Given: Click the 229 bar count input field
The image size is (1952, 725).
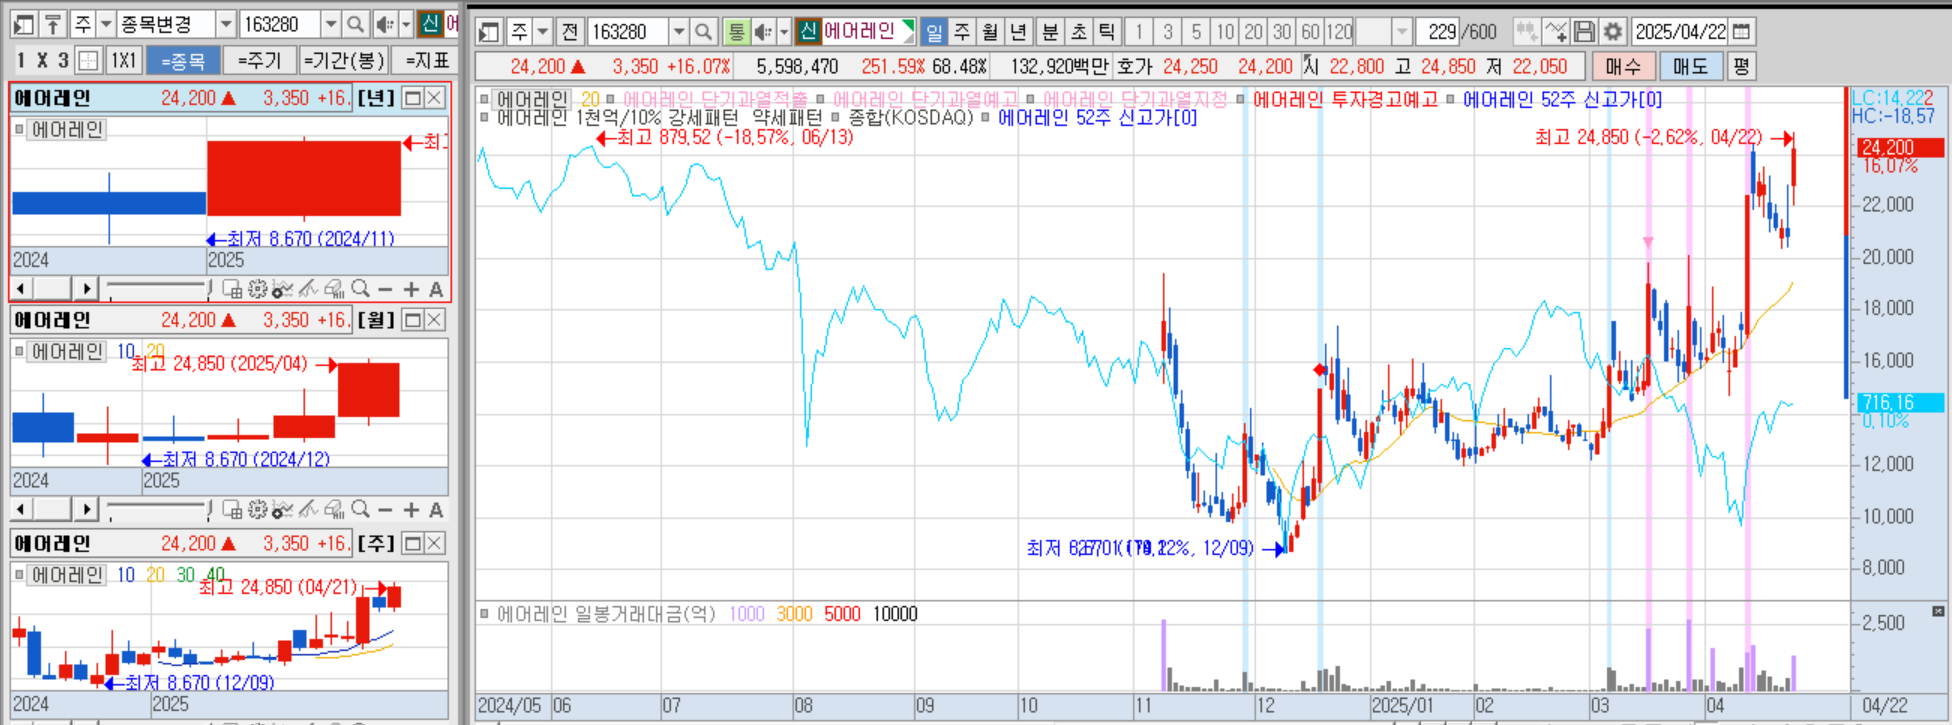Looking at the screenshot, I should tap(1439, 32).
